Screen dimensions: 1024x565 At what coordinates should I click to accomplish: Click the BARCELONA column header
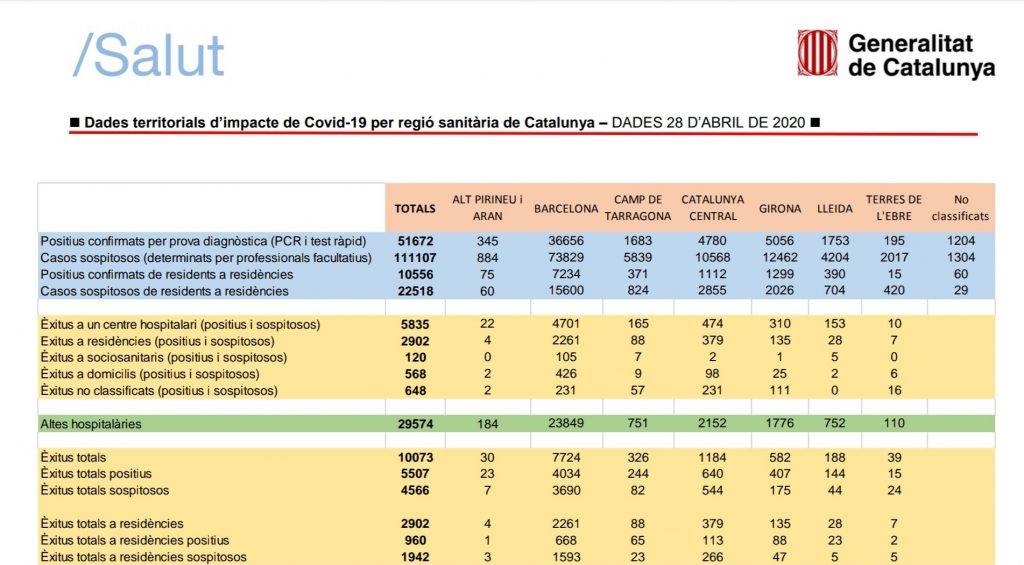(566, 208)
